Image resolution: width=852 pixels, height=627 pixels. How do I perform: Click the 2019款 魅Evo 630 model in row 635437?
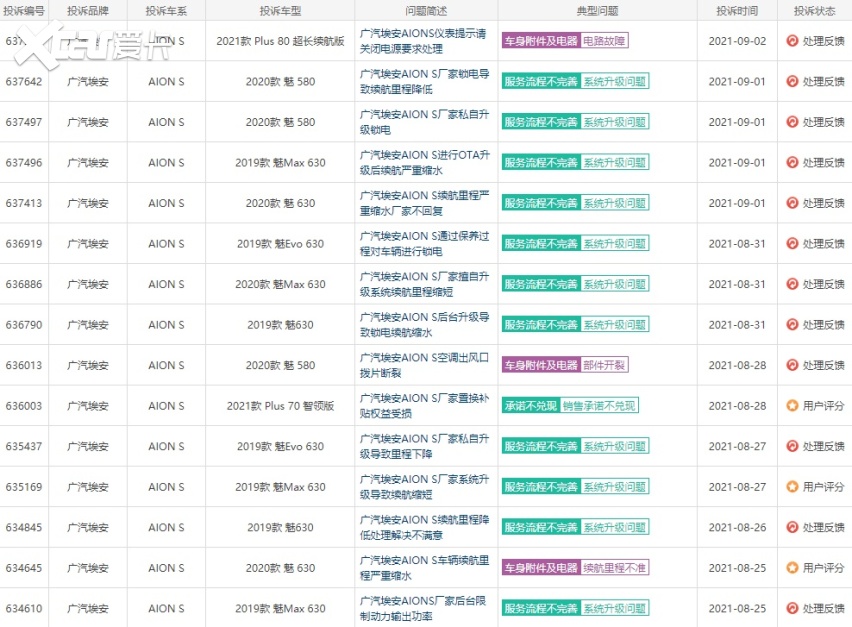280,447
